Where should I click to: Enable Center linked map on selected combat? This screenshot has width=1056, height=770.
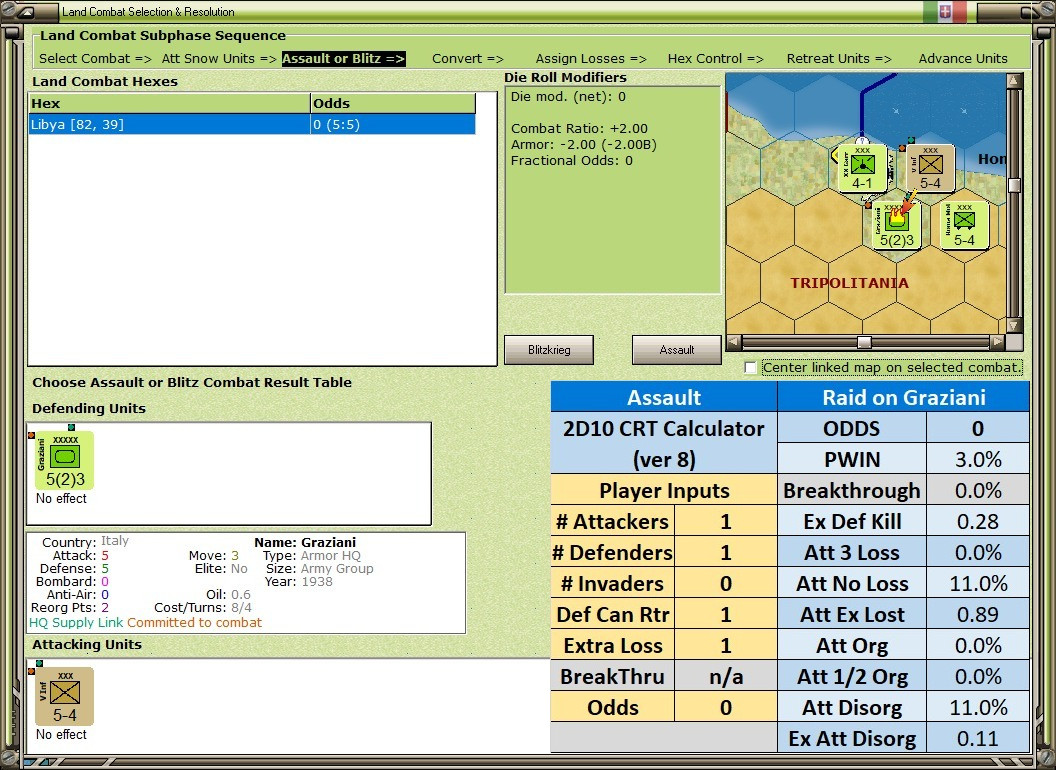click(750, 368)
